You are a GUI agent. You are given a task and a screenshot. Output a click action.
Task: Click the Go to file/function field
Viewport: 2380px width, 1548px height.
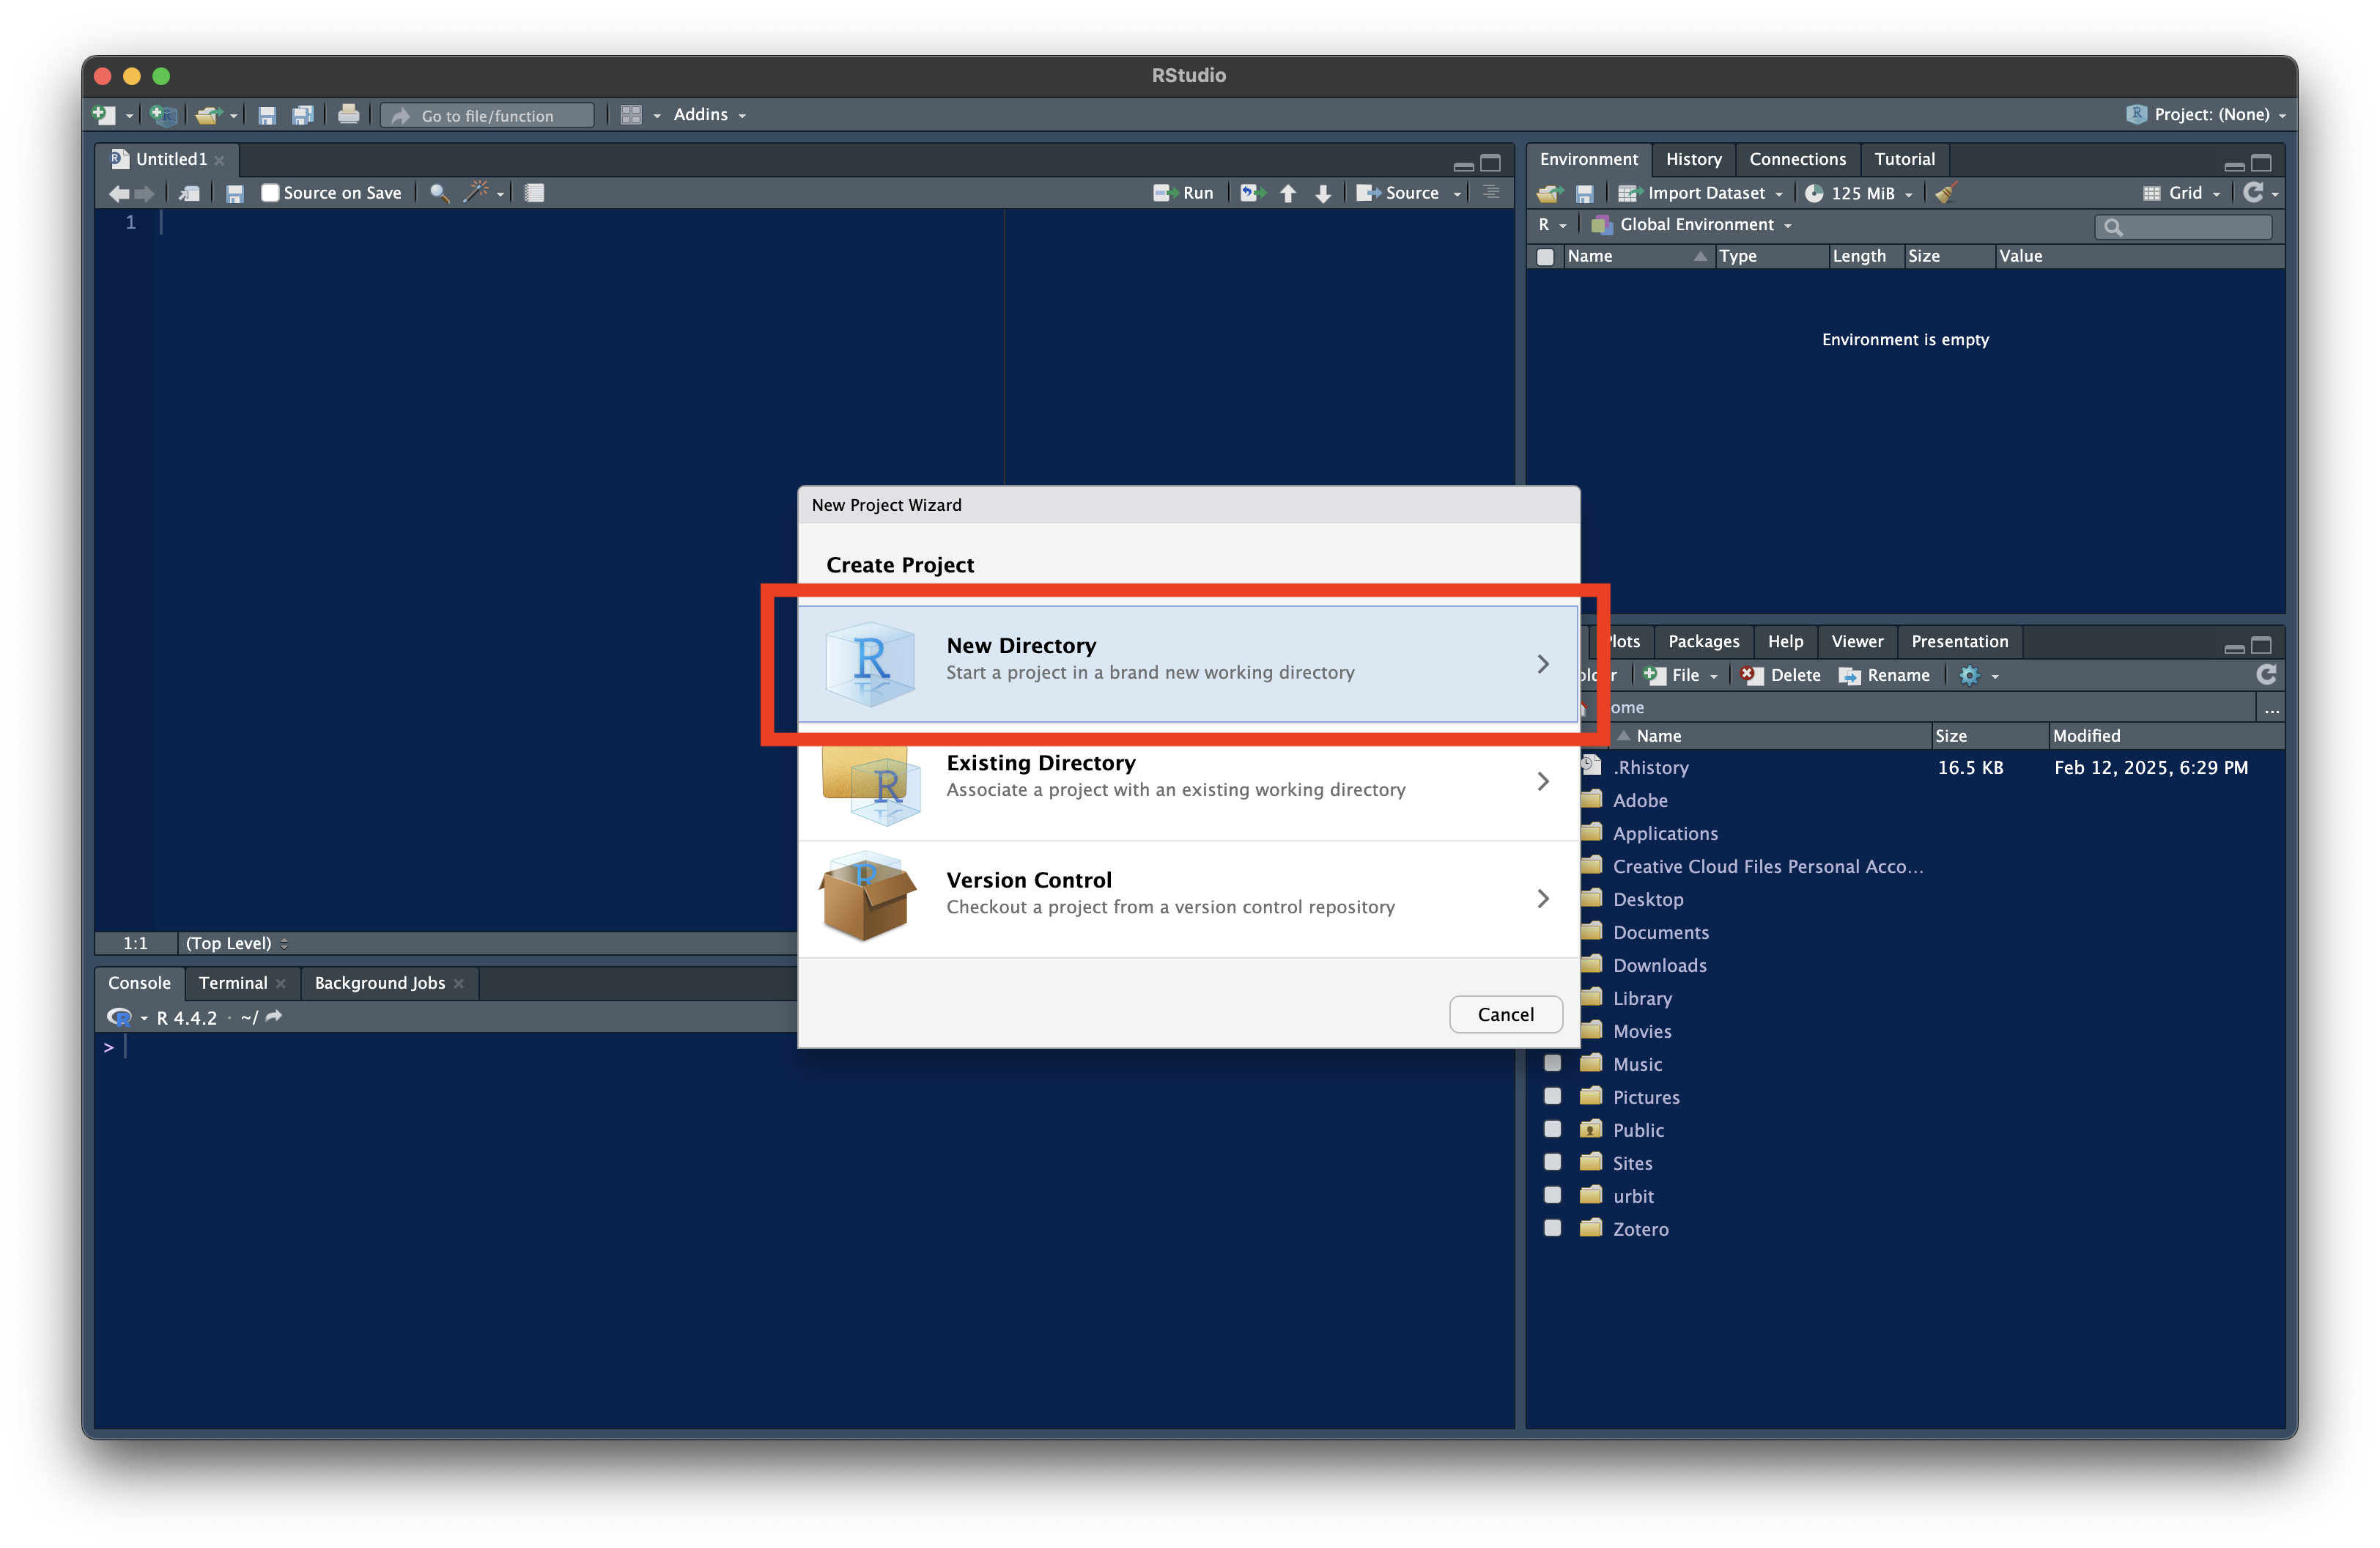pos(488,116)
